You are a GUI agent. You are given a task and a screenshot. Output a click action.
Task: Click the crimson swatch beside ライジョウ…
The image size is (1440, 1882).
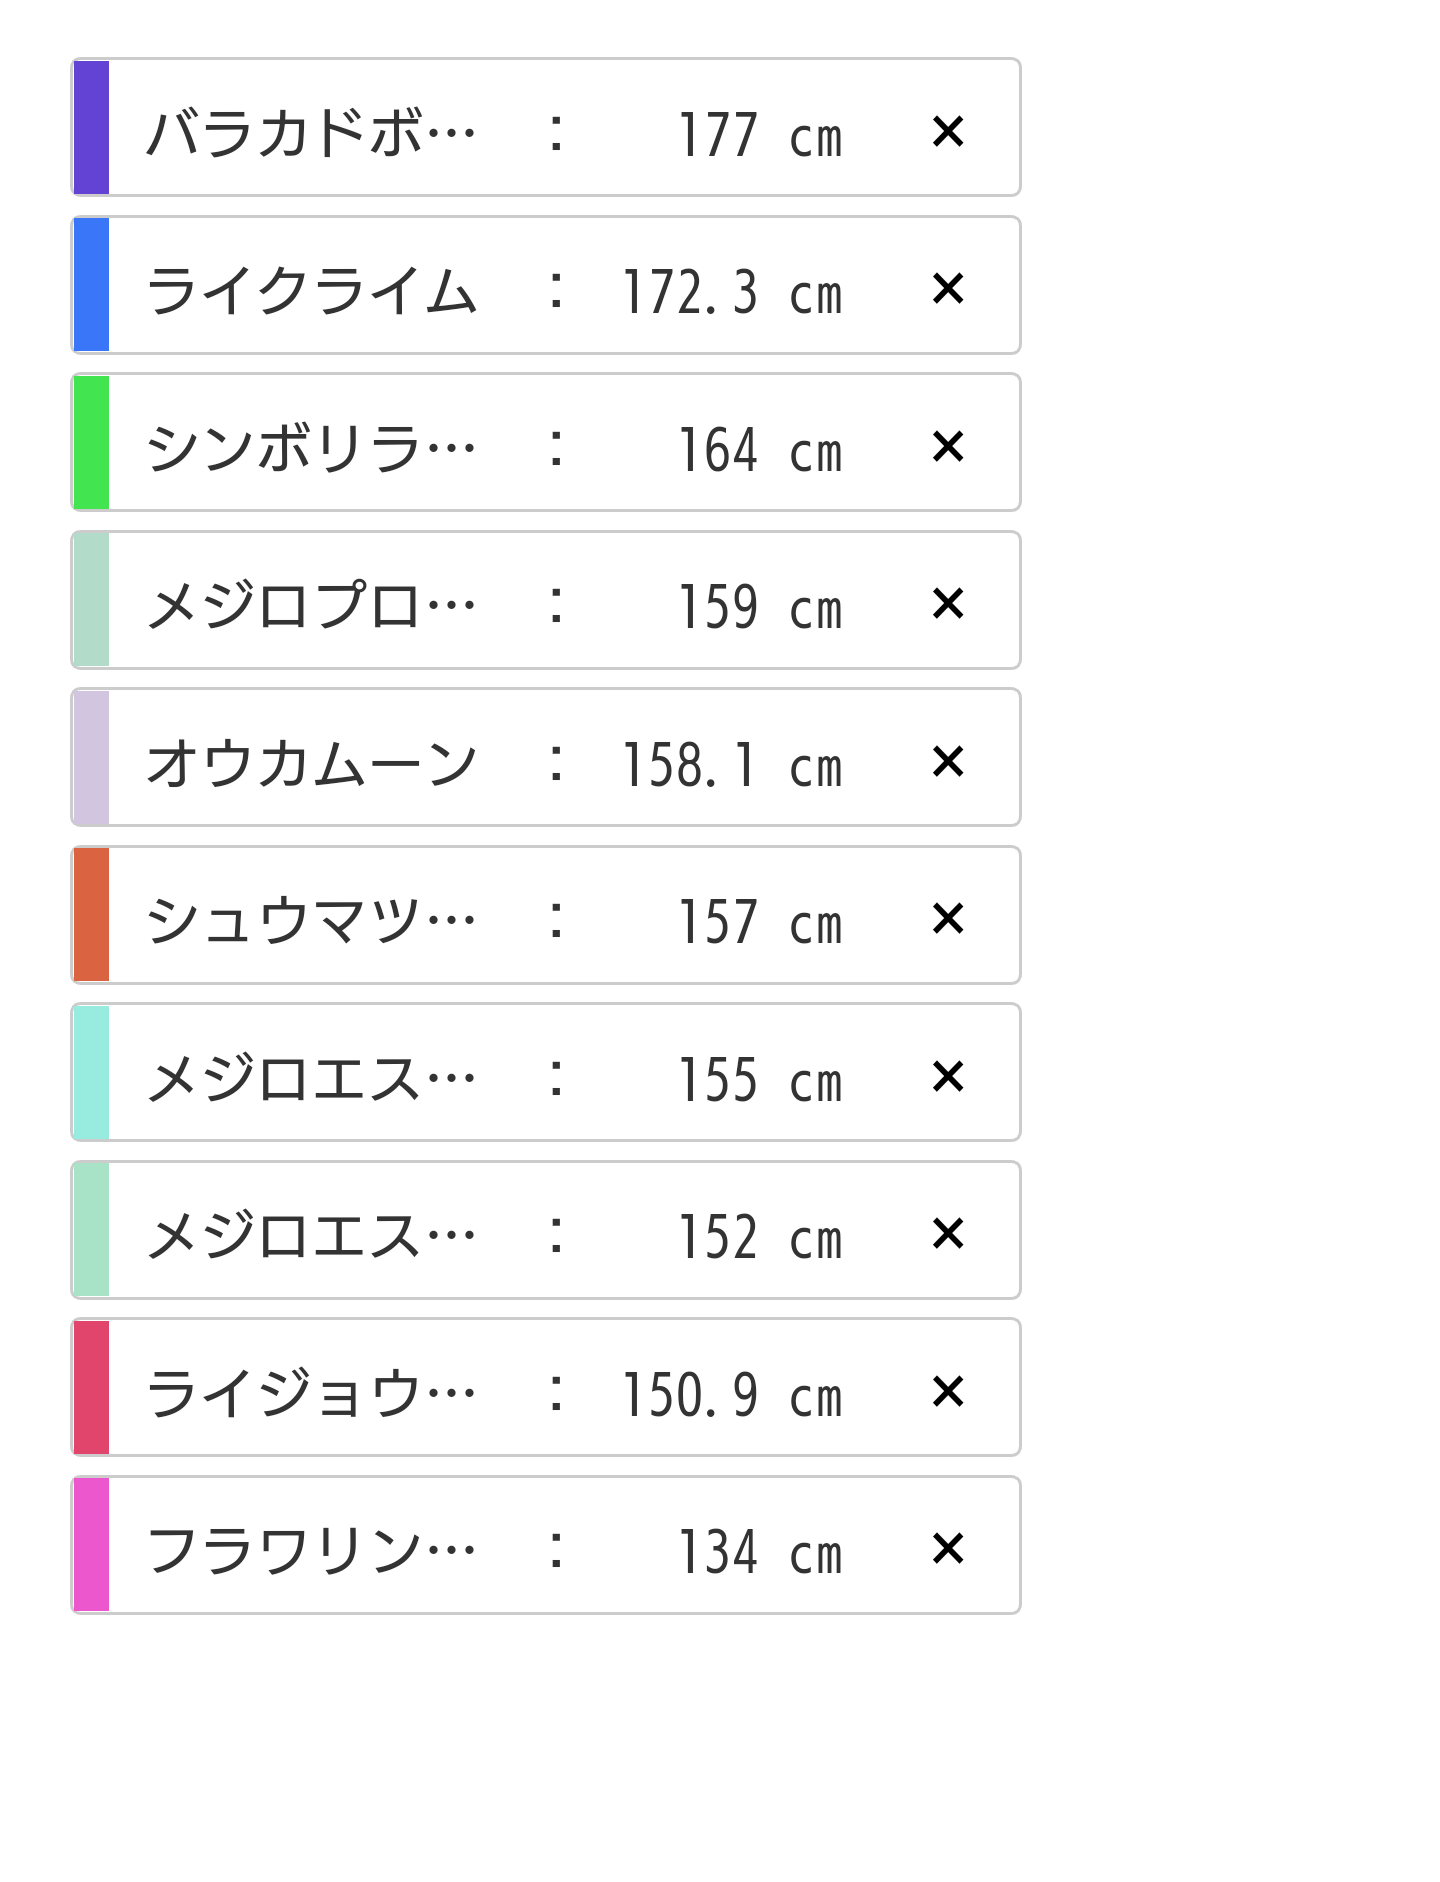pos(91,1388)
